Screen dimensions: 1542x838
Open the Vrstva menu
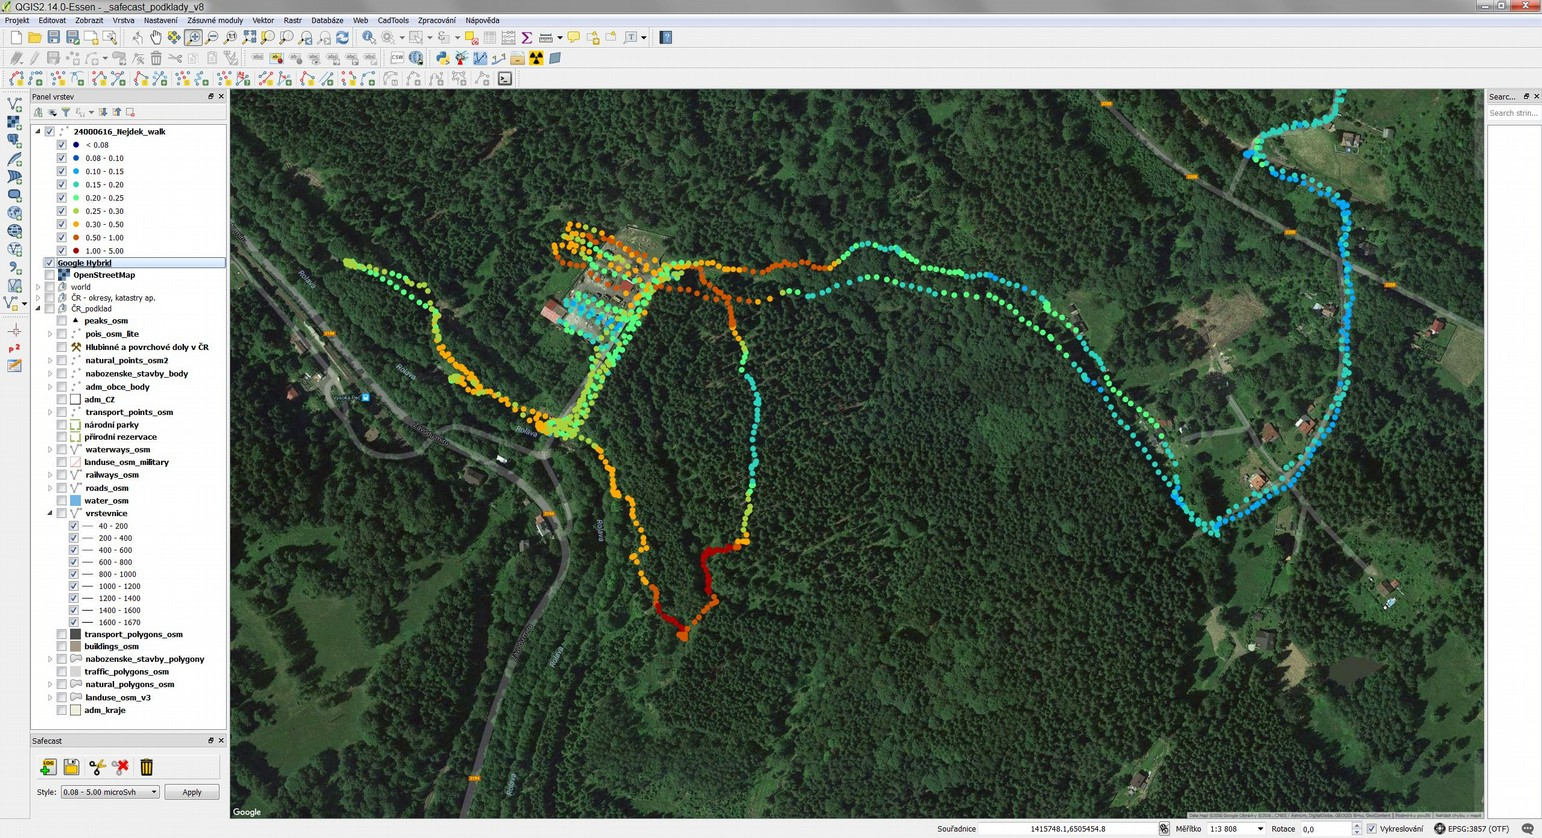[x=123, y=20]
